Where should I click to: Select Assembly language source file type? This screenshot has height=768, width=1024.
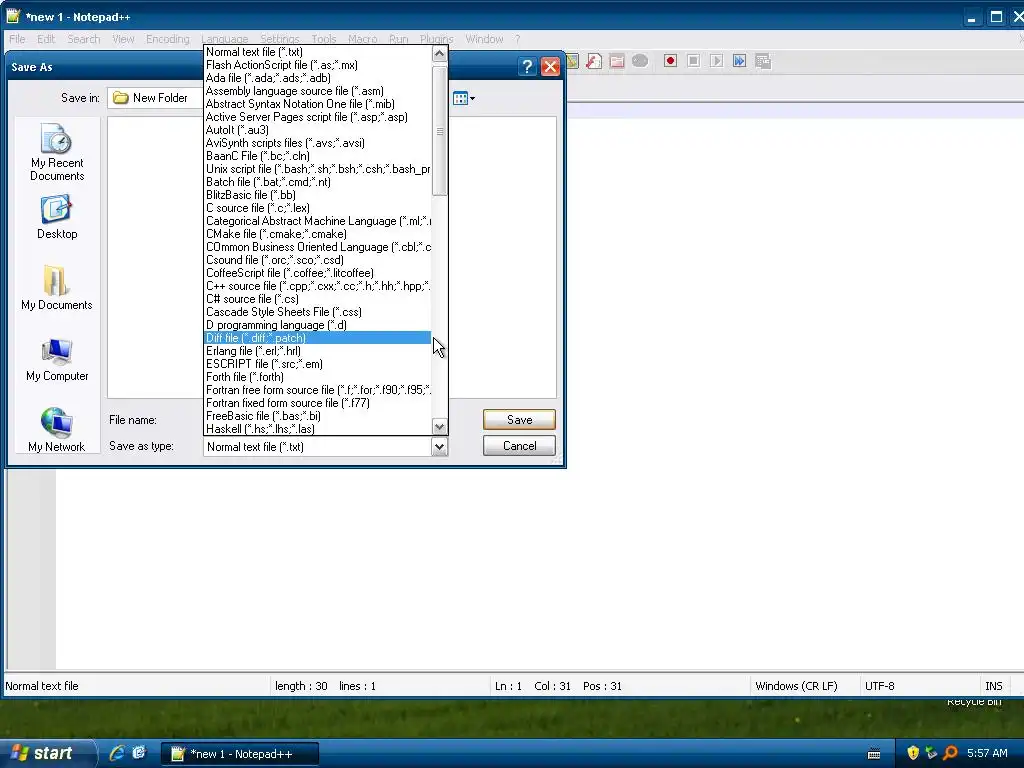[x=317, y=91]
